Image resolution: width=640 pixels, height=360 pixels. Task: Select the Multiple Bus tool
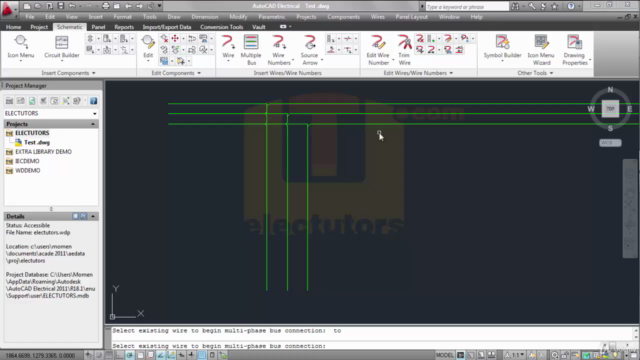coord(251,50)
